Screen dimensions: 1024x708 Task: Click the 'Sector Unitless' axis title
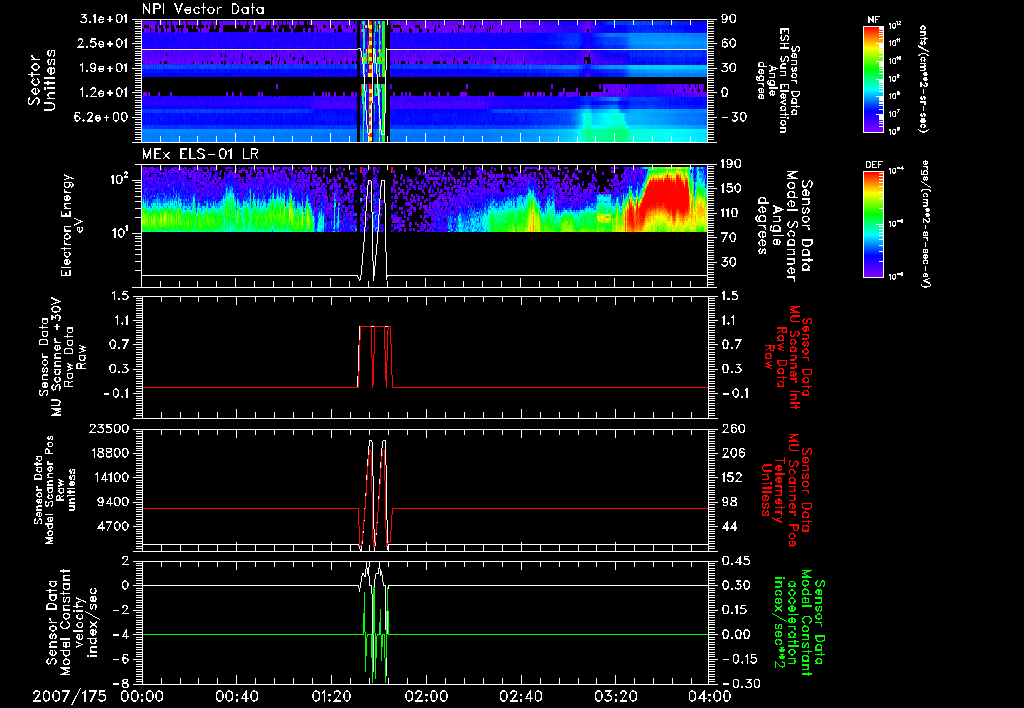tap(42, 80)
